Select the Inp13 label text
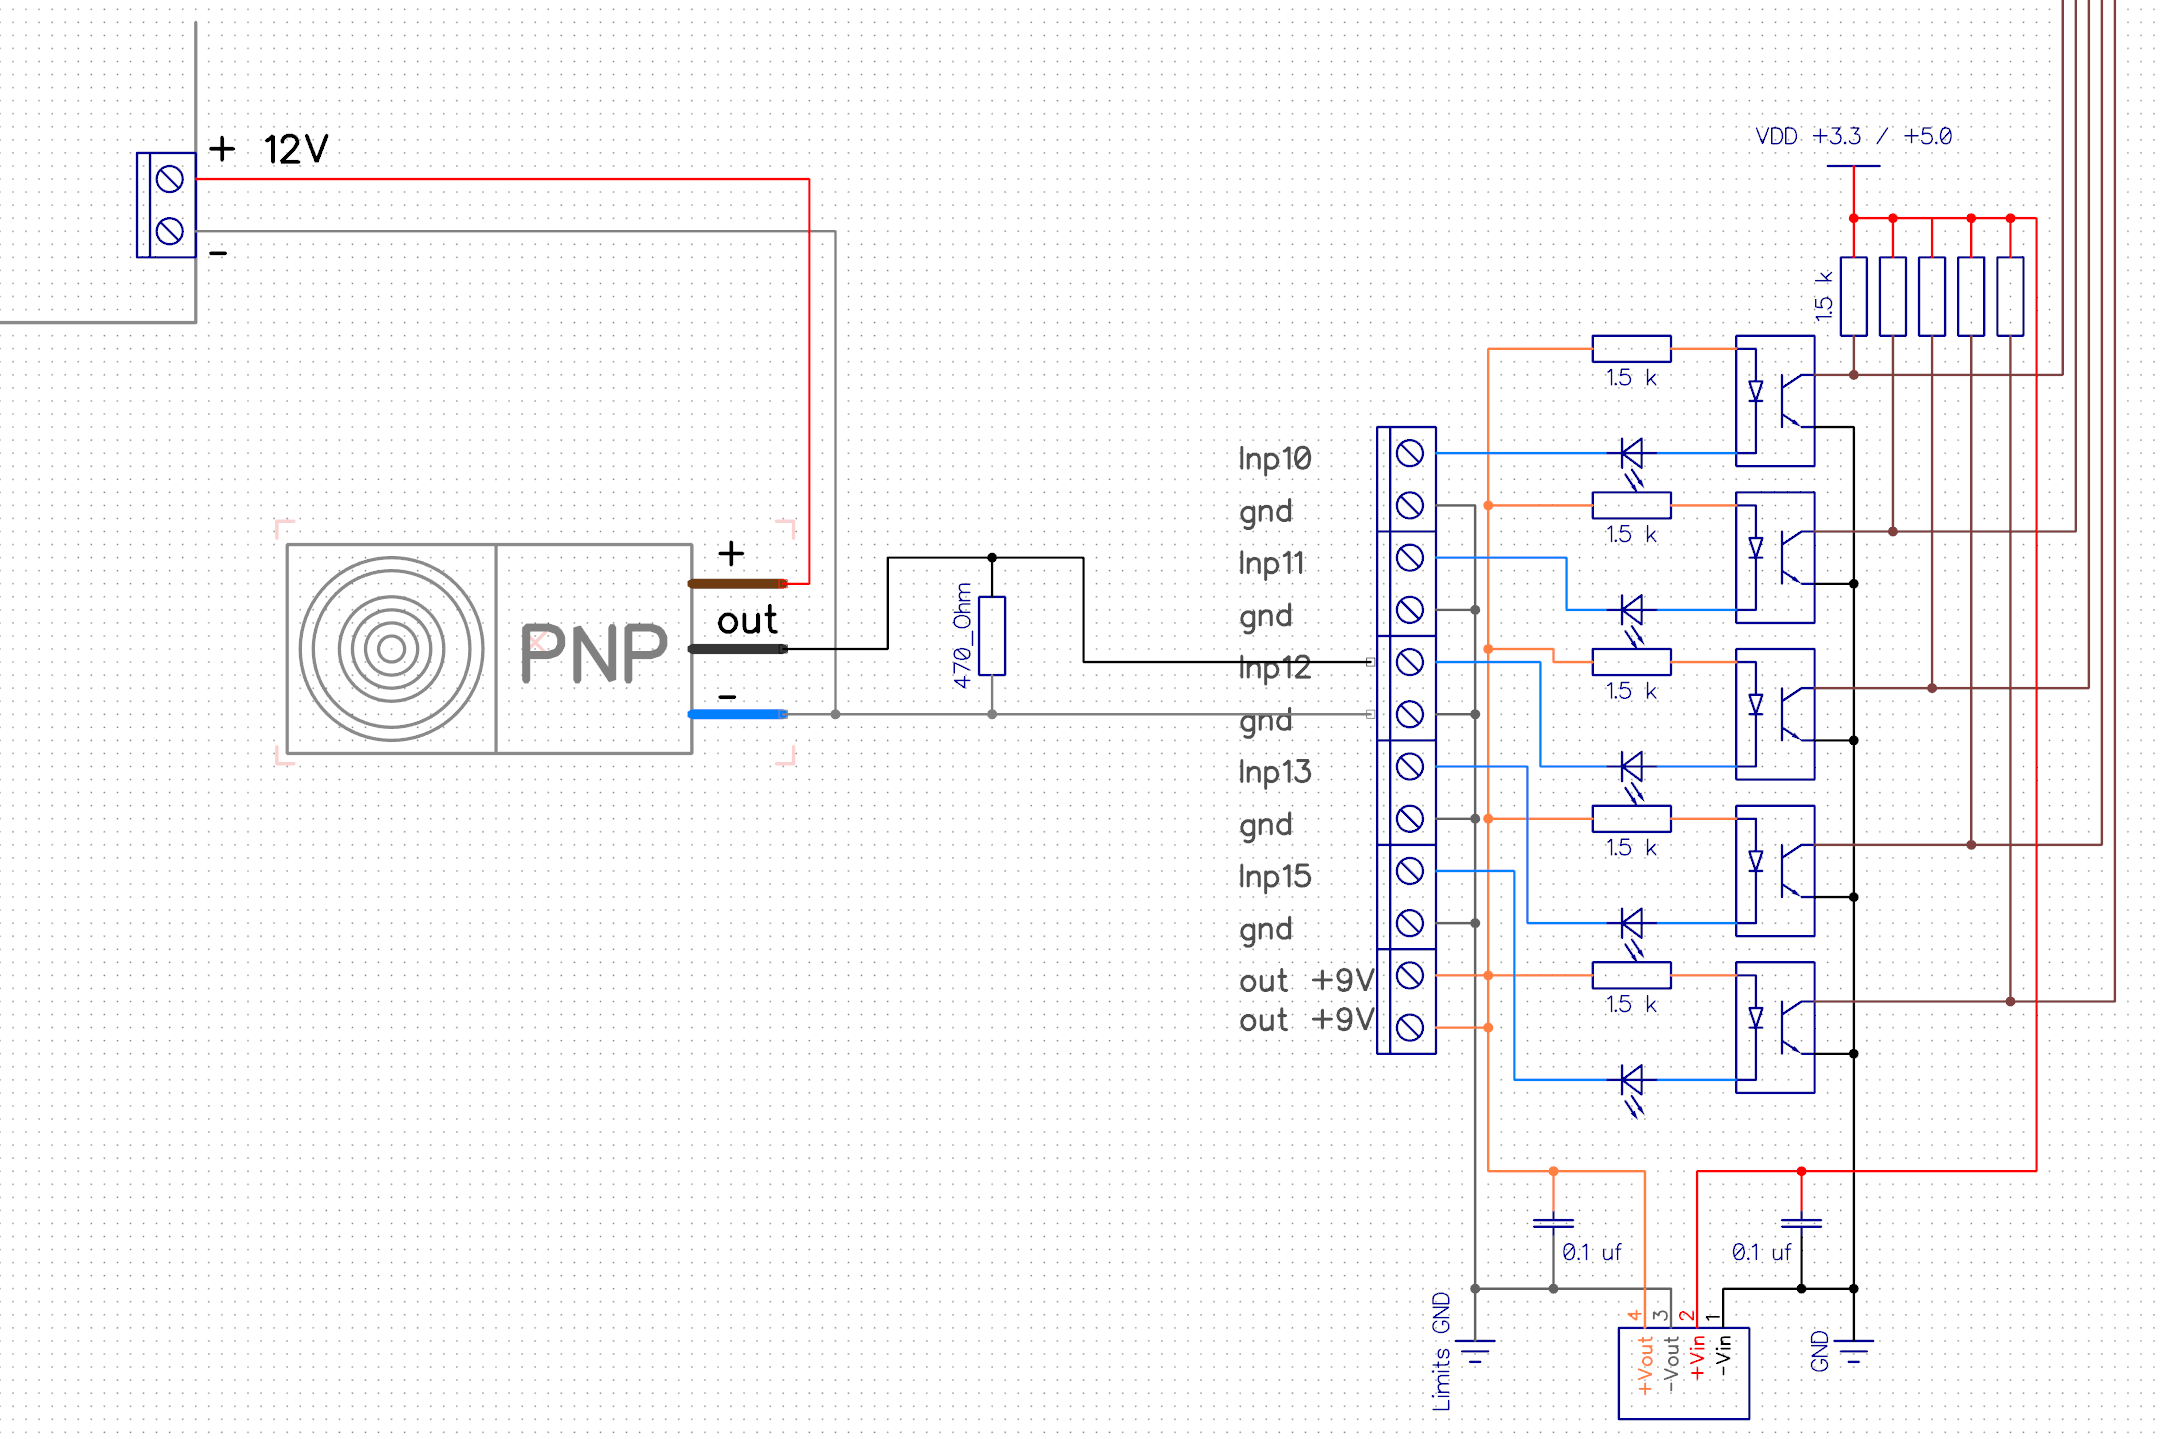The image size is (2162, 1439). click(1274, 772)
